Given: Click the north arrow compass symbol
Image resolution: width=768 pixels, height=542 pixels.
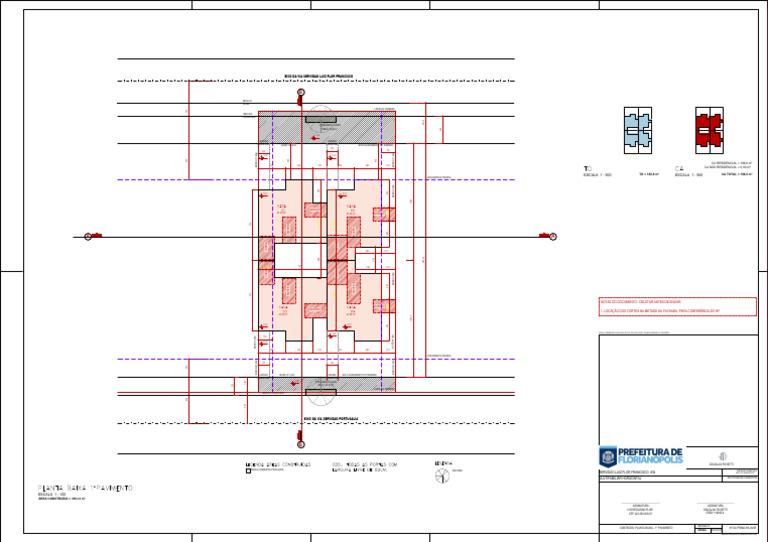Looking at the screenshot, I should (442, 475).
